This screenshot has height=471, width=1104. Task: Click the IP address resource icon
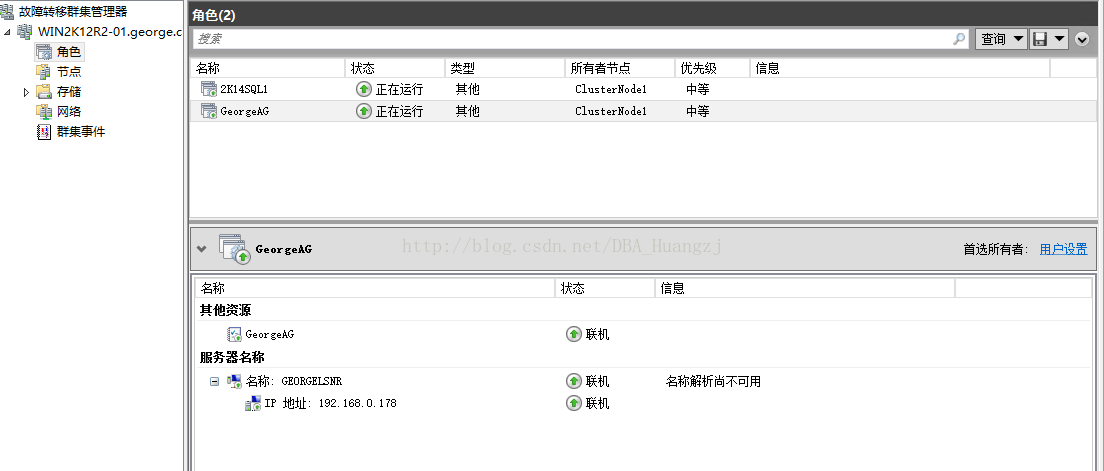pos(253,403)
